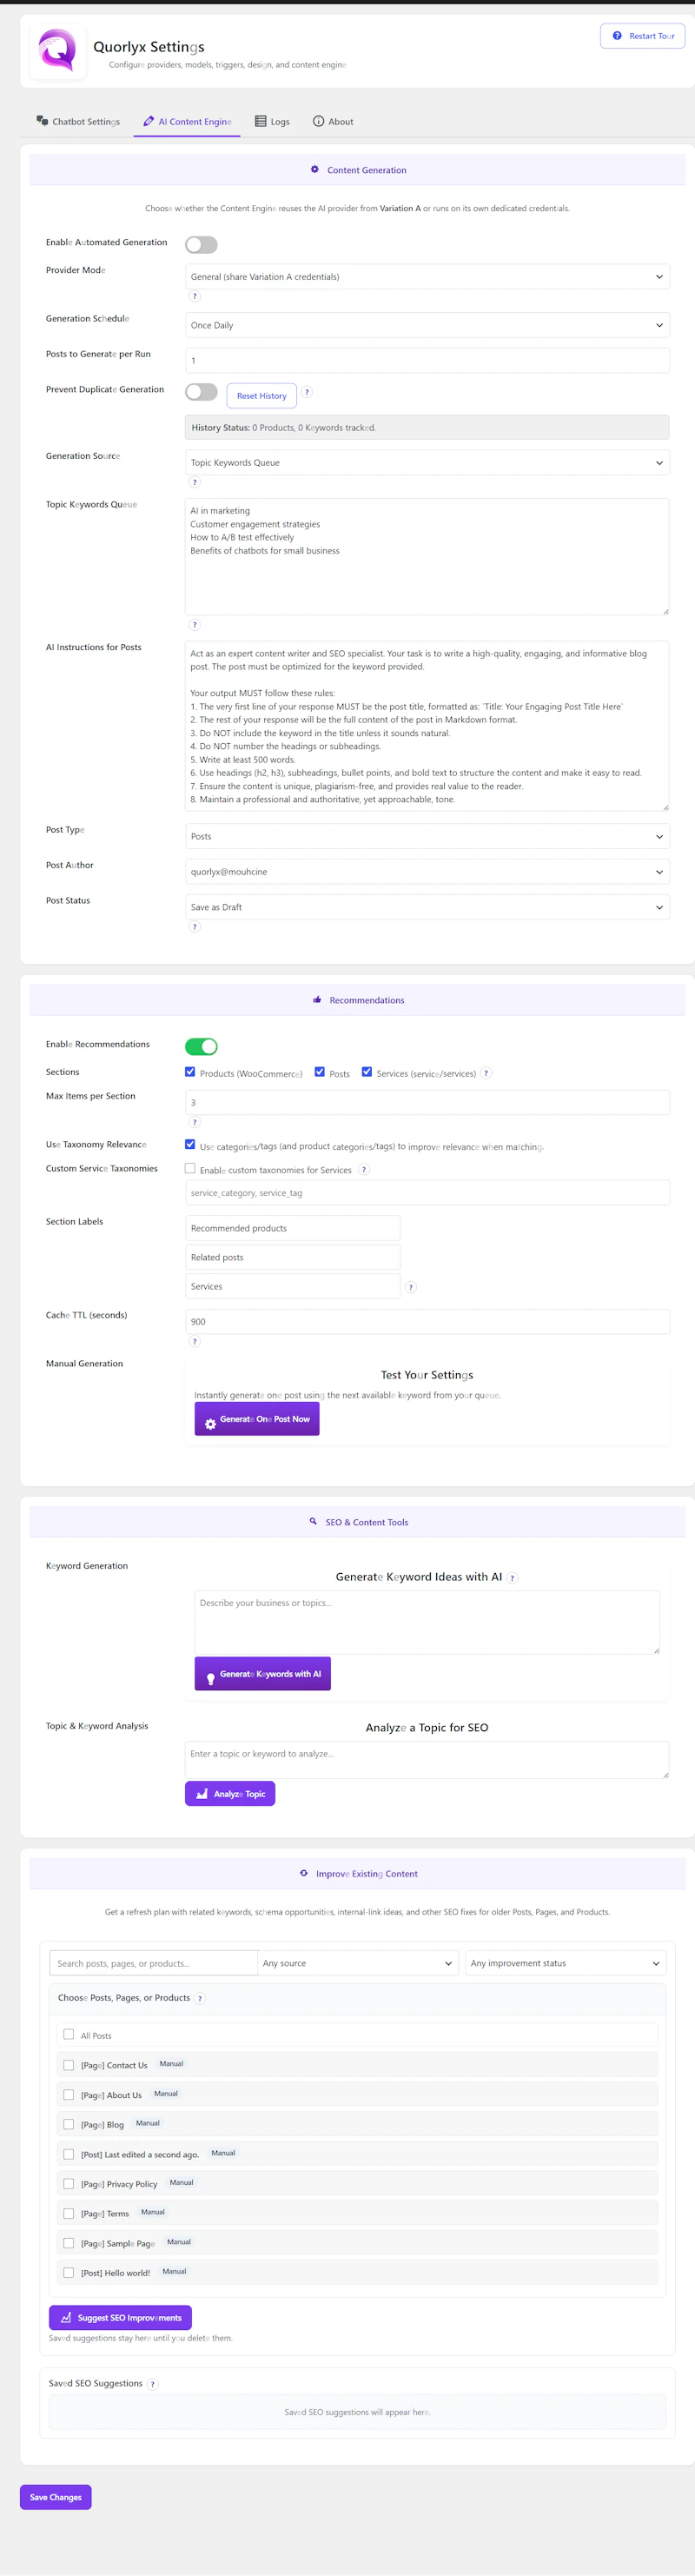Image resolution: width=695 pixels, height=2576 pixels.
Task: Click help icon below Cache TTL field
Action: tap(195, 1341)
